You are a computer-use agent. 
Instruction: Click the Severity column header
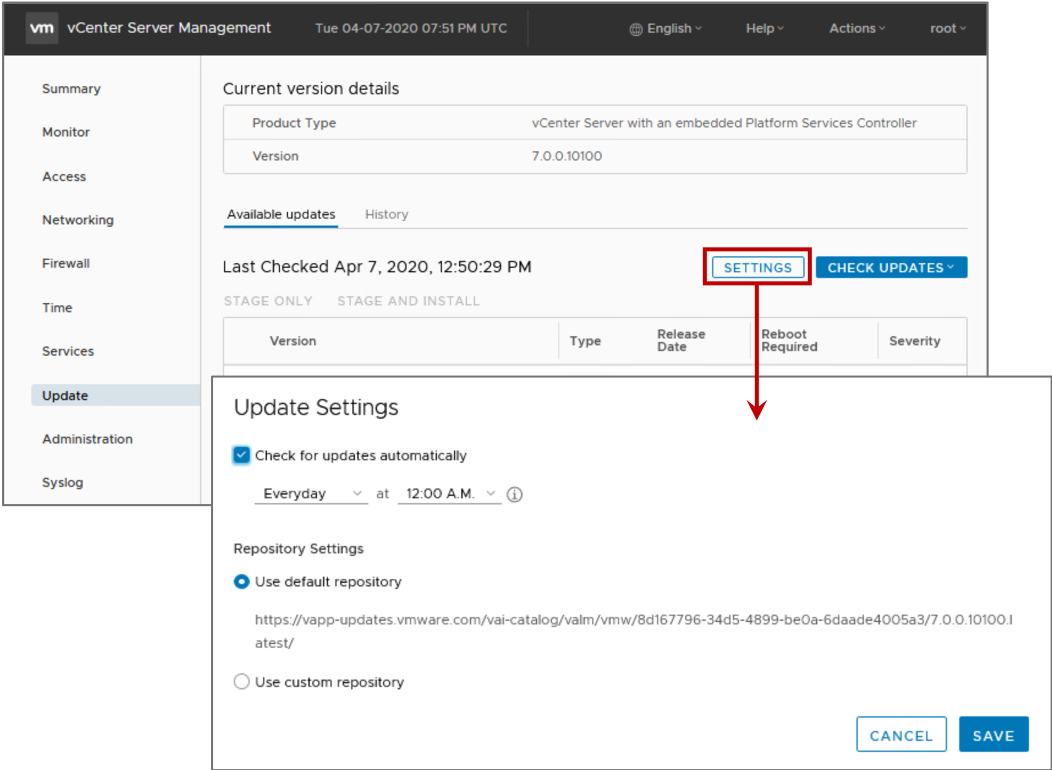914,341
